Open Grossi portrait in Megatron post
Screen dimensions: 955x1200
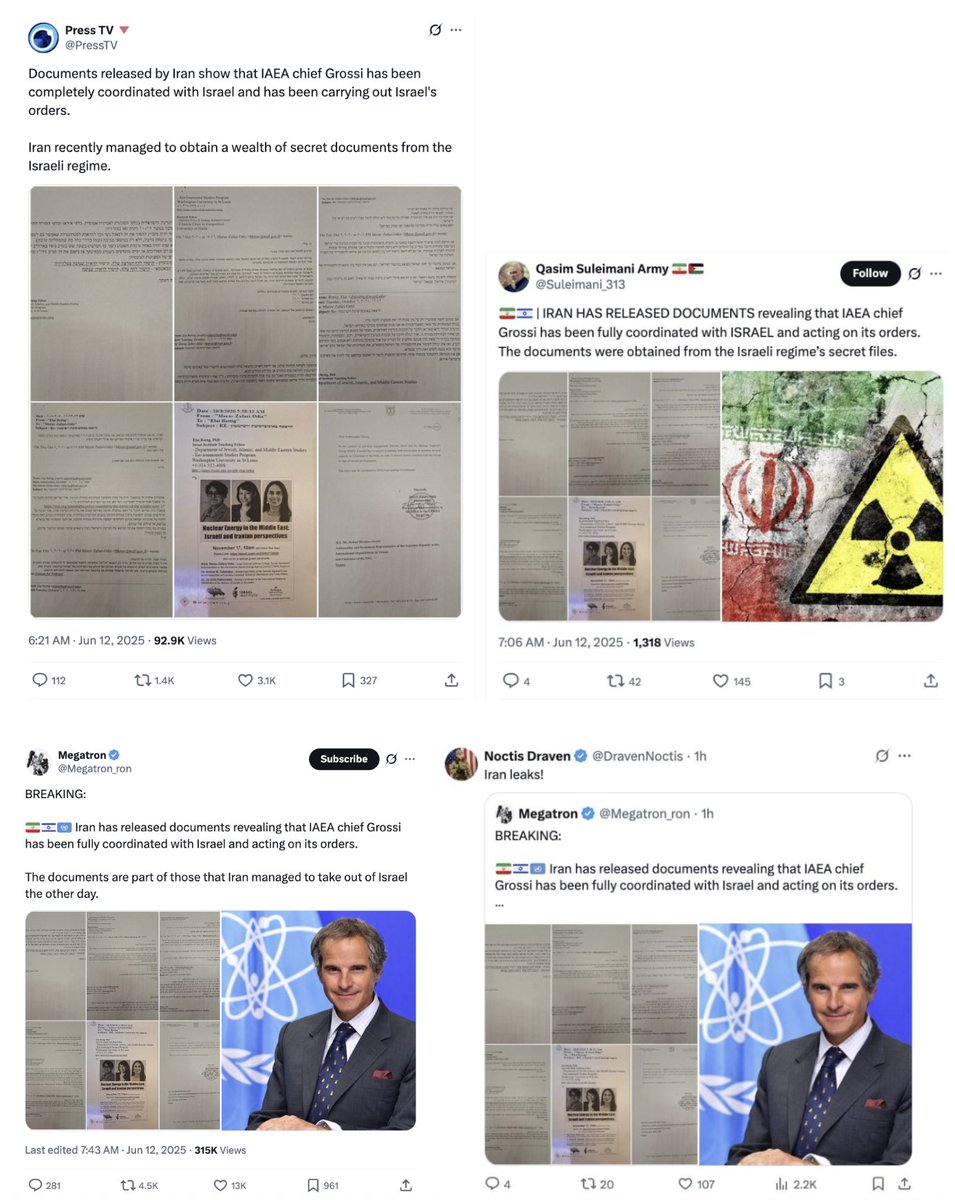pyautogui.click(x=318, y=1021)
